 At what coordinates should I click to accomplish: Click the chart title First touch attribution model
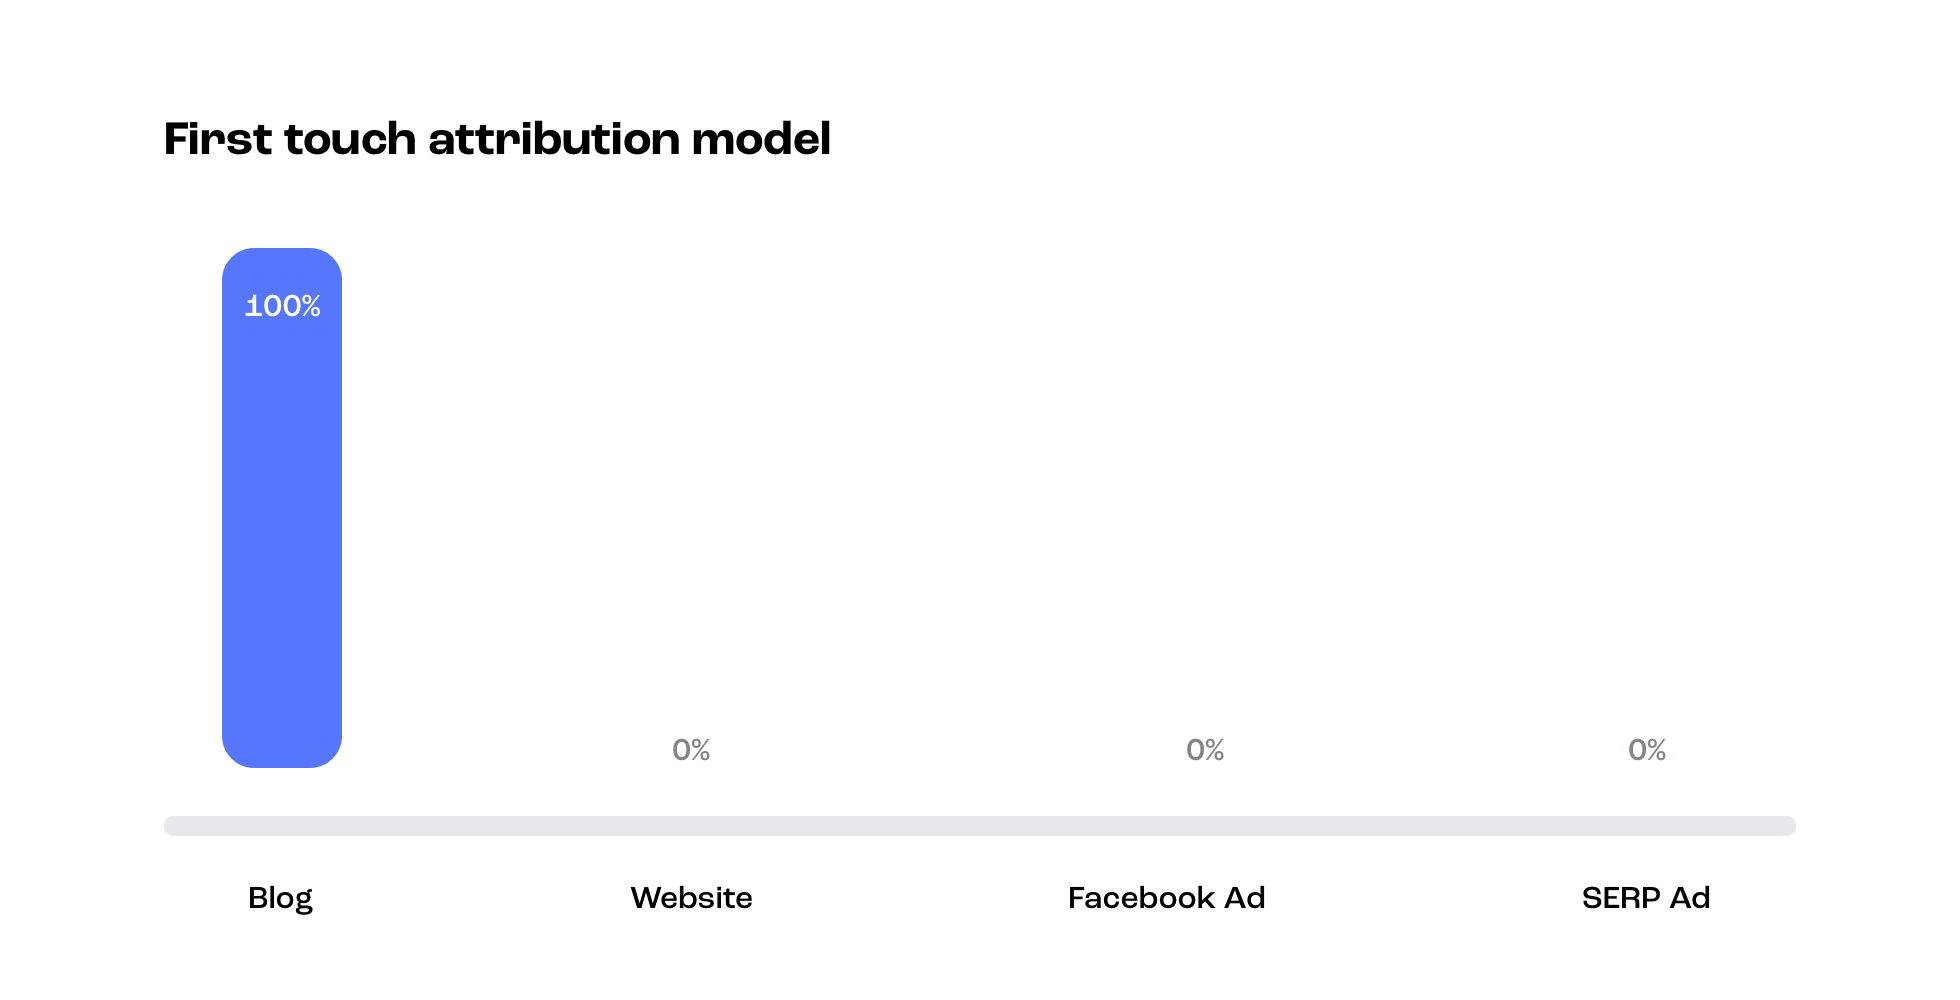tap(497, 139)
